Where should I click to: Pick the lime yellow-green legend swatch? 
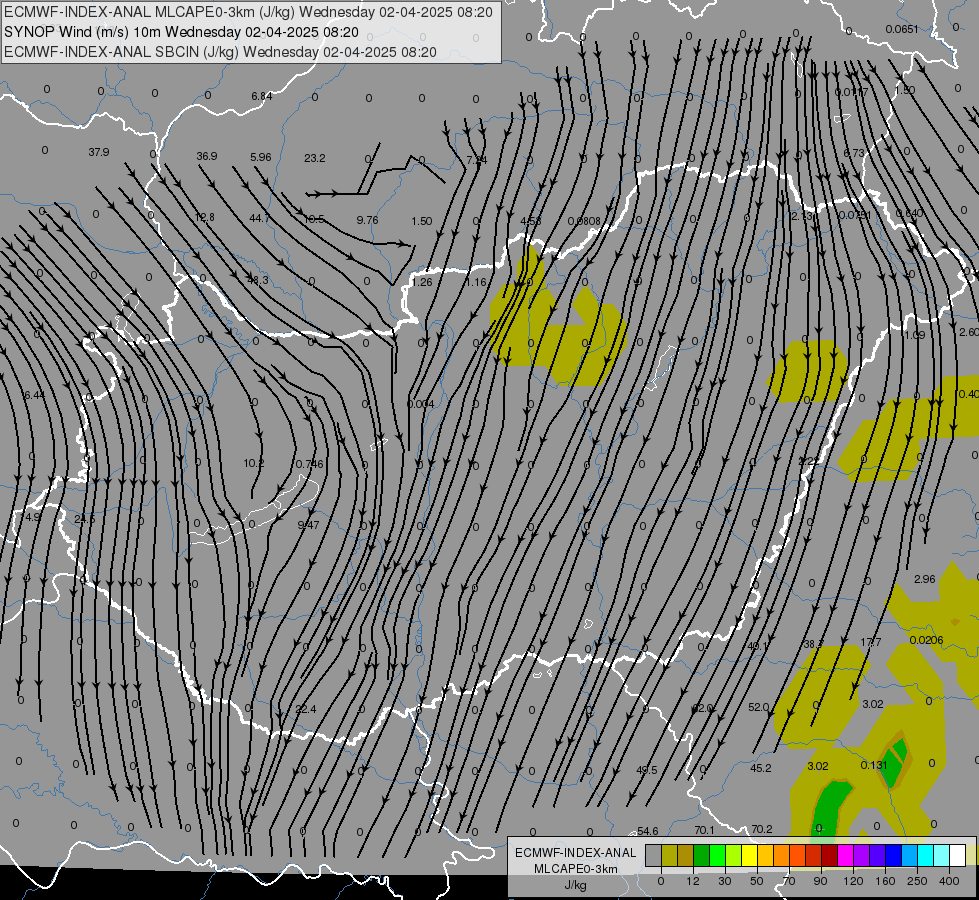click(x=734, y=855)
